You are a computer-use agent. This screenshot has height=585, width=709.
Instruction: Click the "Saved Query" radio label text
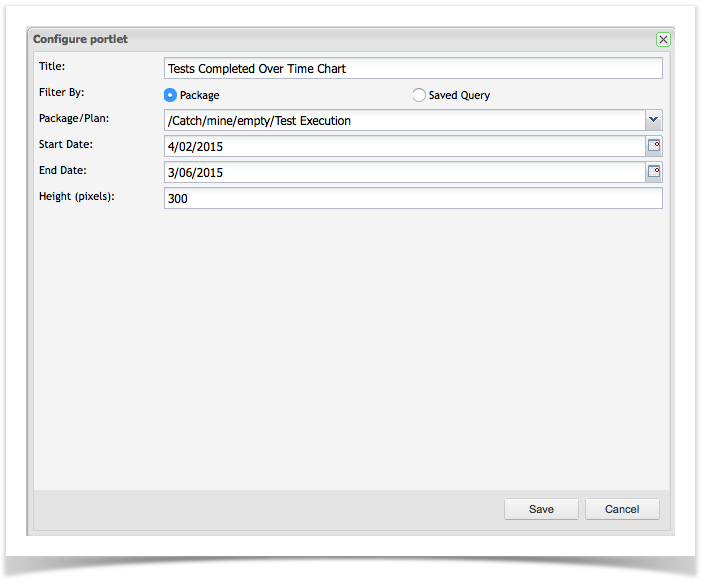click(x=459, y=96)
